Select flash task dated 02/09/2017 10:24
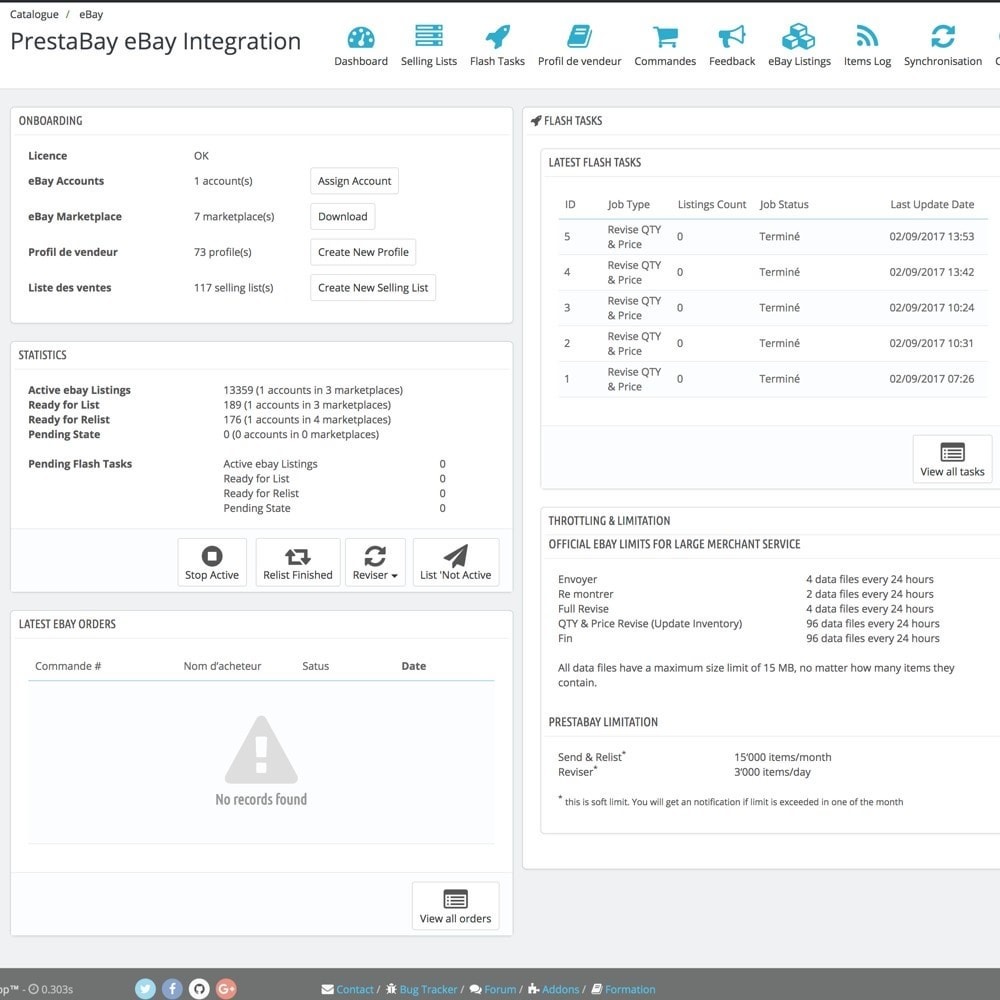The width and height of the screenshot is (1000, 1000). (x=773, y=308)
